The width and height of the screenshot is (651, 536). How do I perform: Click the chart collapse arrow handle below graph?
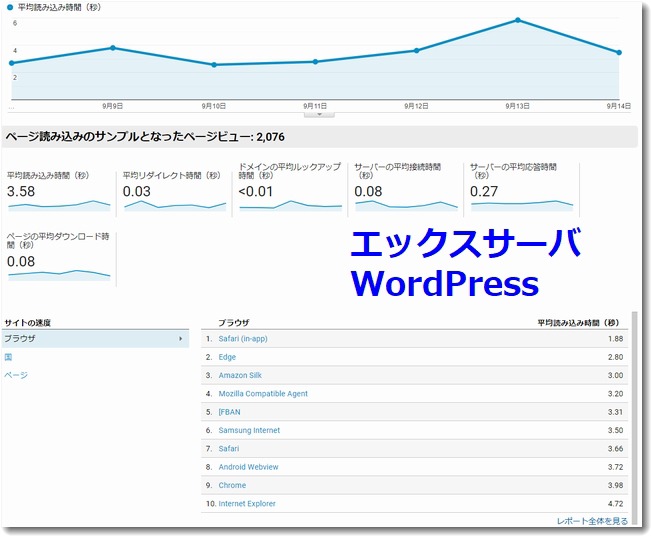319,114
